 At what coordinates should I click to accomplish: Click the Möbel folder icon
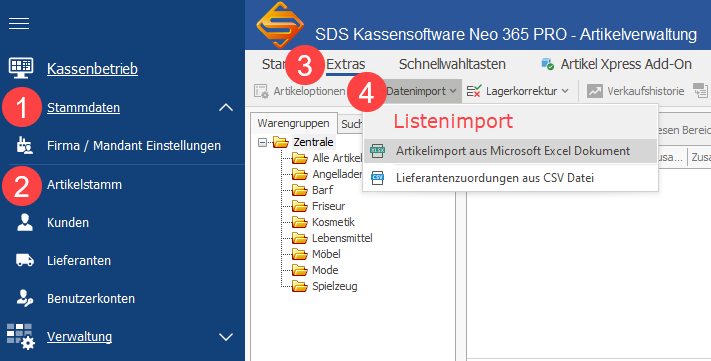click(300, 254)
